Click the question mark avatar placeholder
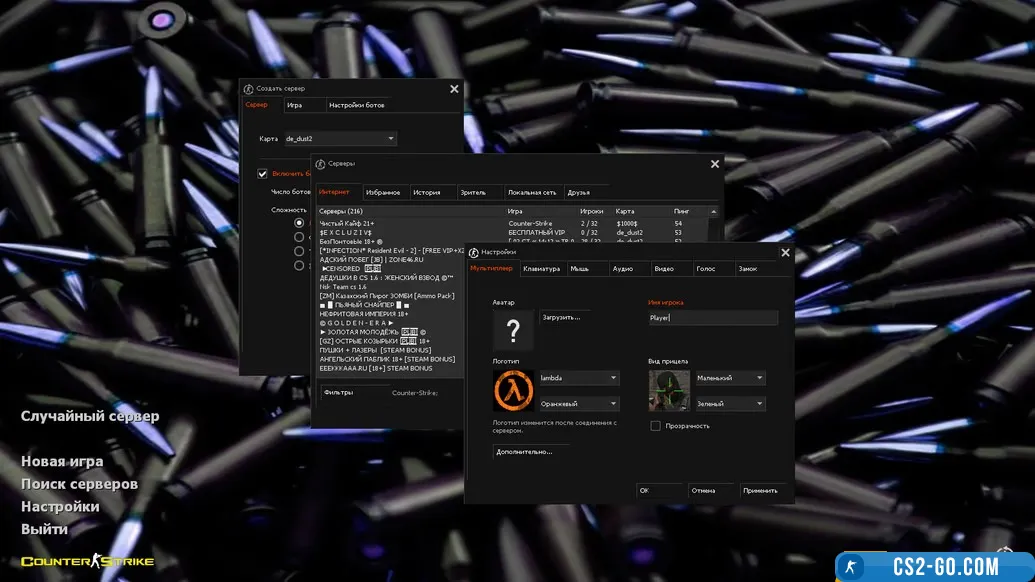 click(513, 330)
